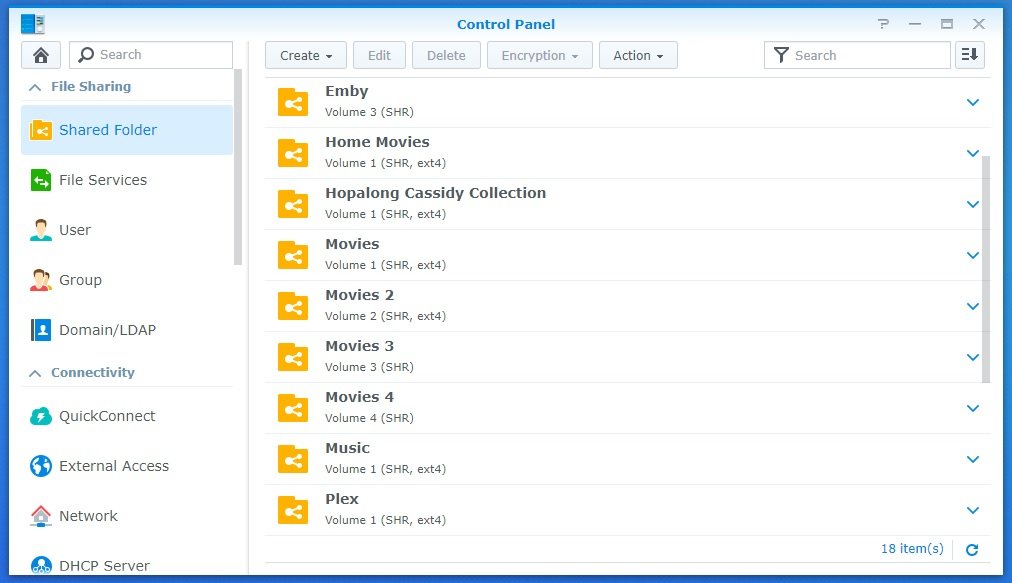Collapse the Connectivity section

click(35, 373)
